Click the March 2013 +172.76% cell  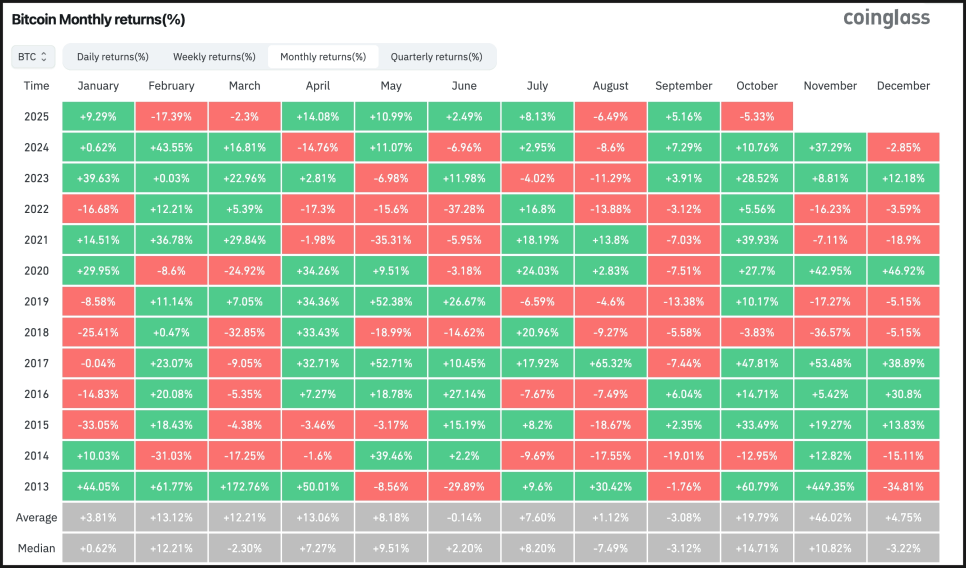point(244,488)
